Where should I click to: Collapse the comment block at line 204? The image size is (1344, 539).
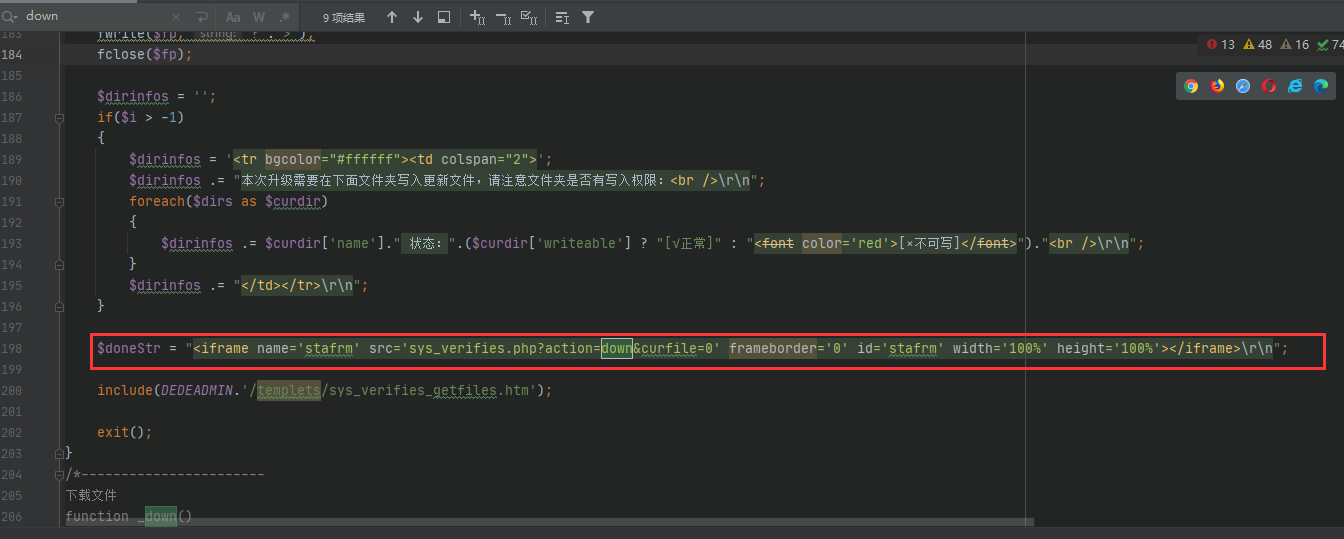[59, 474]
